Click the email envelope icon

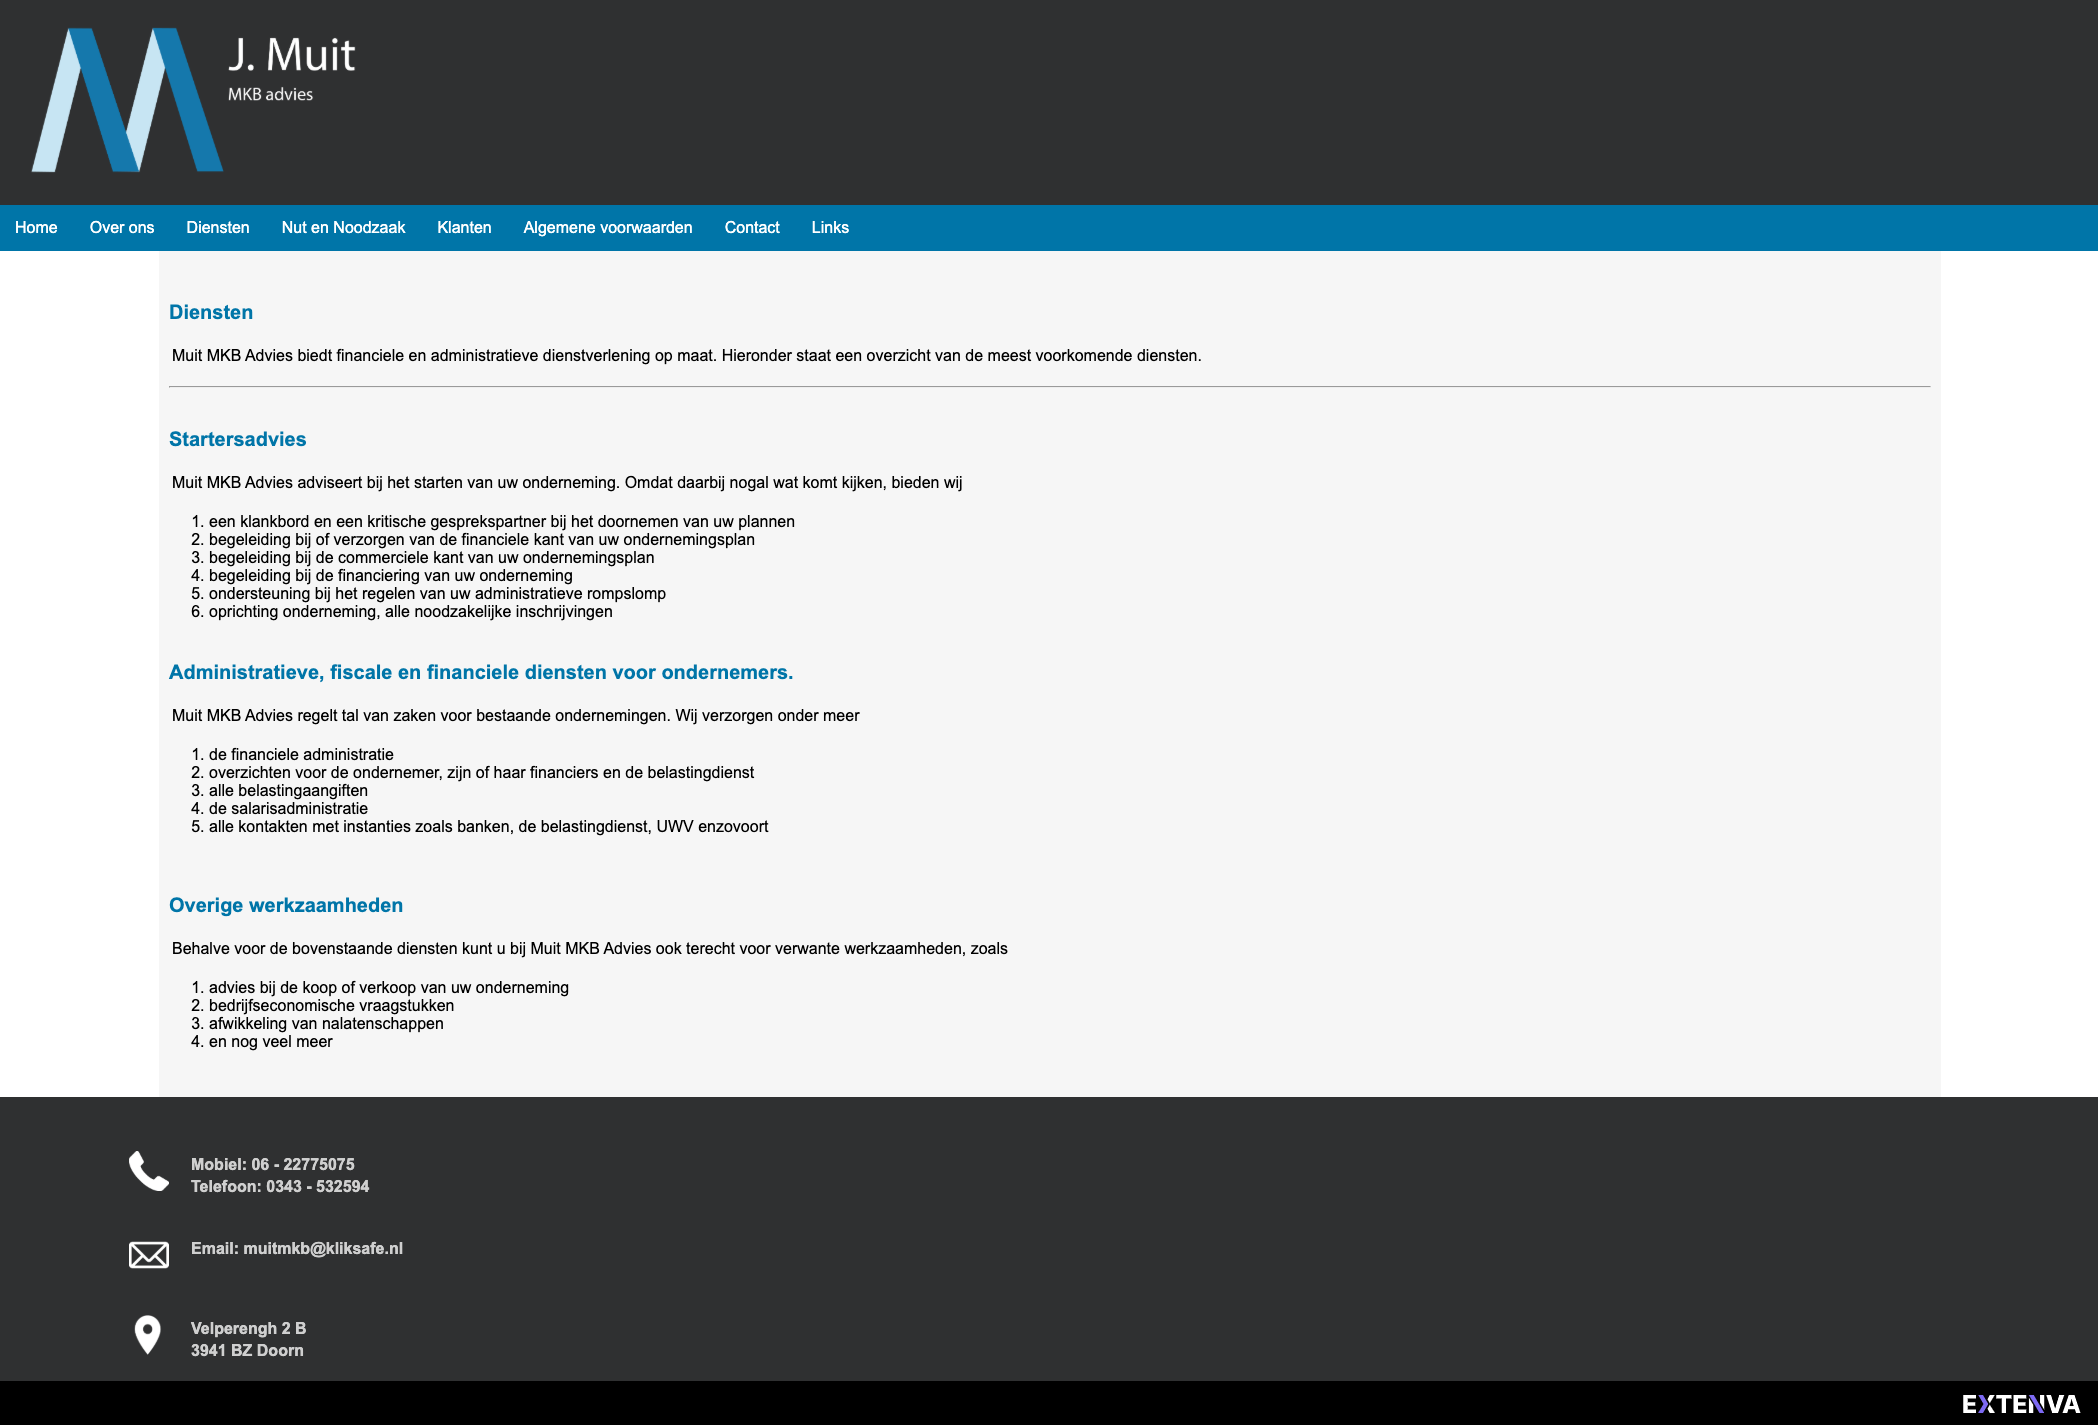pyautogui.click(x=148, y=1253)
